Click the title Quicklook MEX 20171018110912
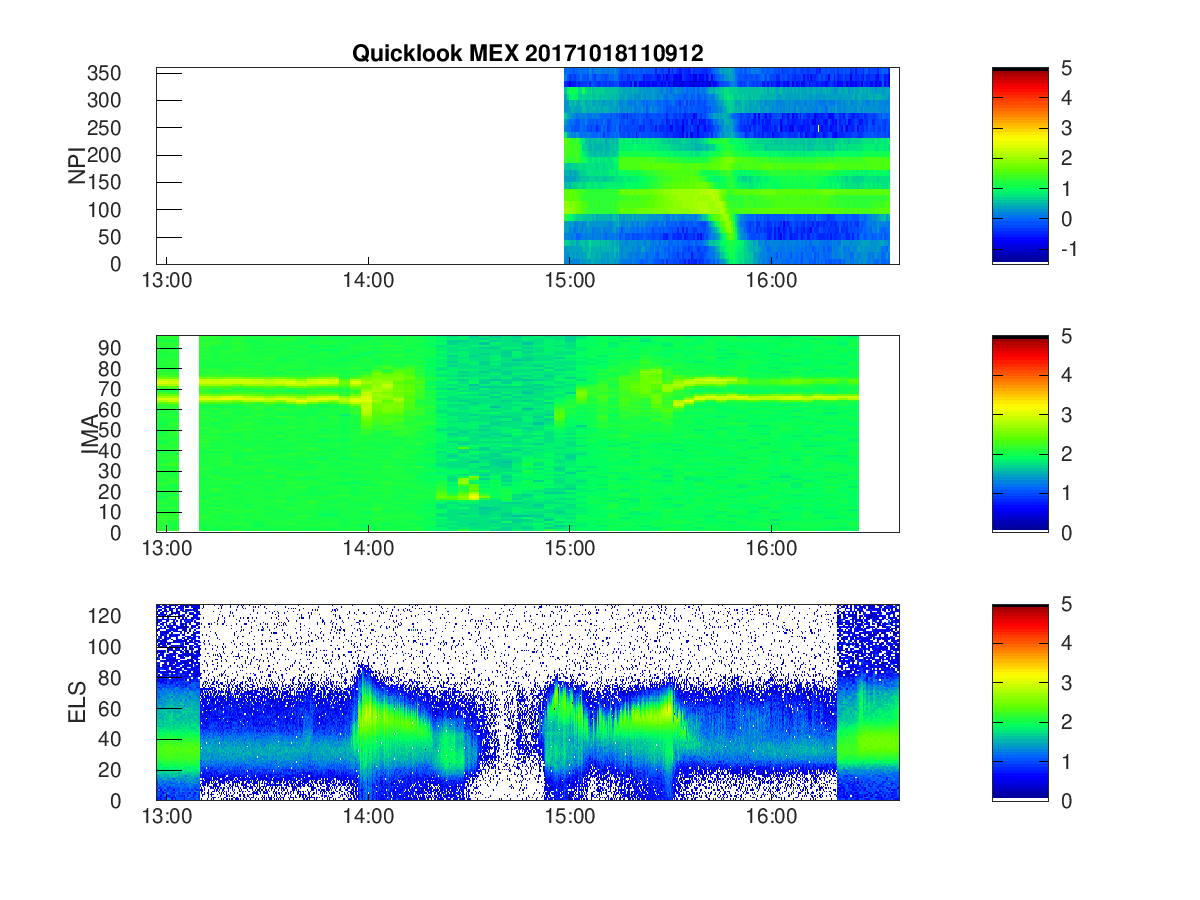Image resolution: width=1200 pixels, height=900 pixels. [527, 54]
